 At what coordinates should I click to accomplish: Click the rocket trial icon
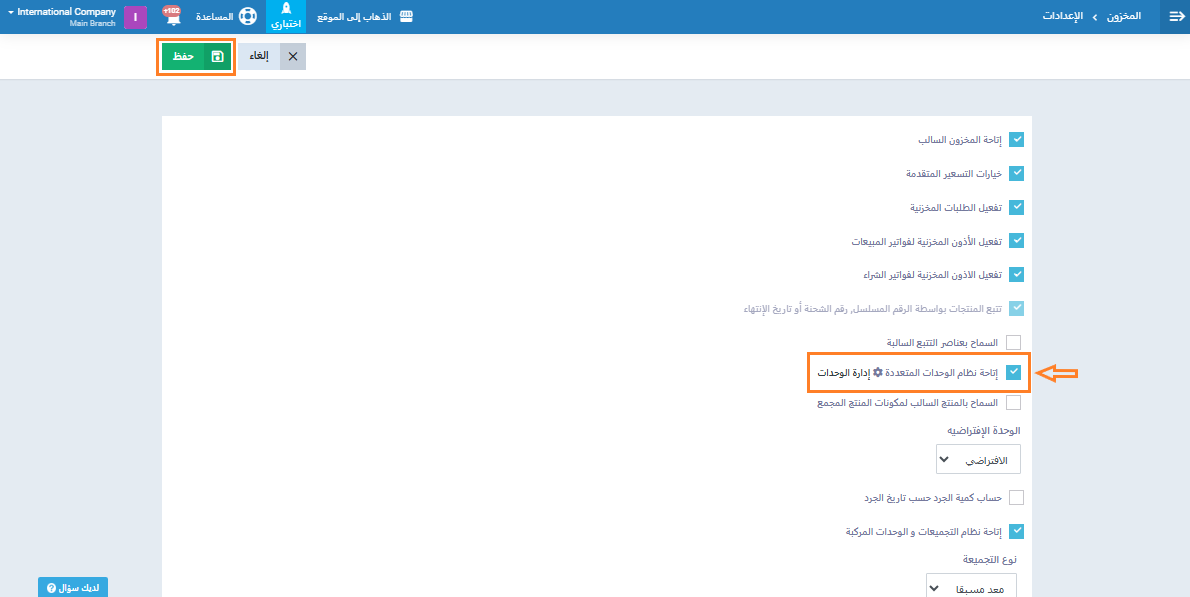(x=286, y=12)
